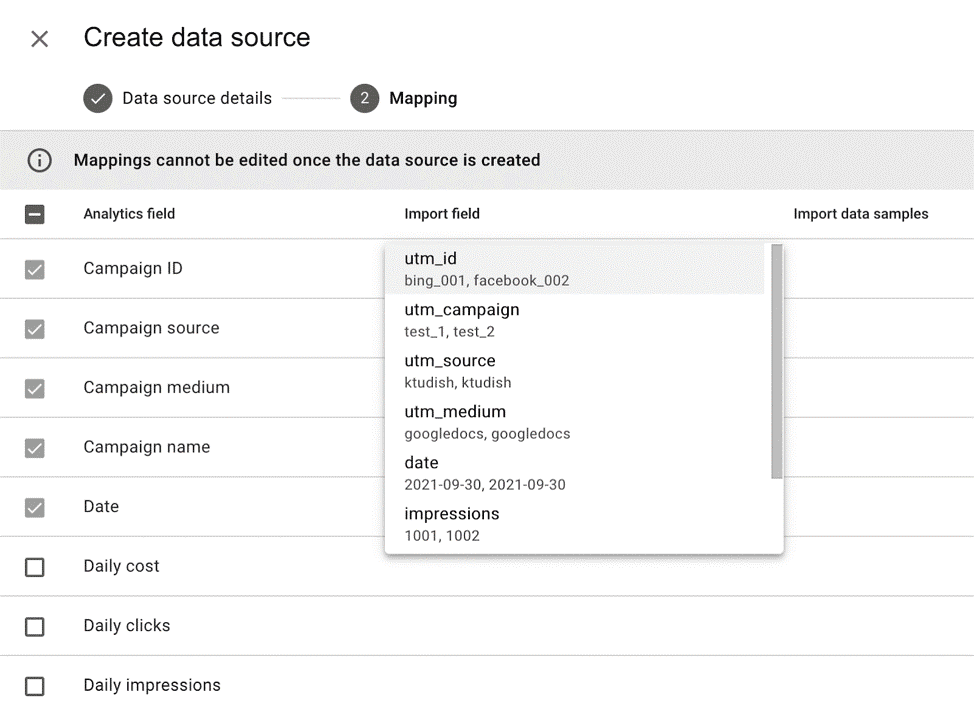
Task: Uncheck the Date checkbox
Action: pyautogui.click(x=36, y=507)
